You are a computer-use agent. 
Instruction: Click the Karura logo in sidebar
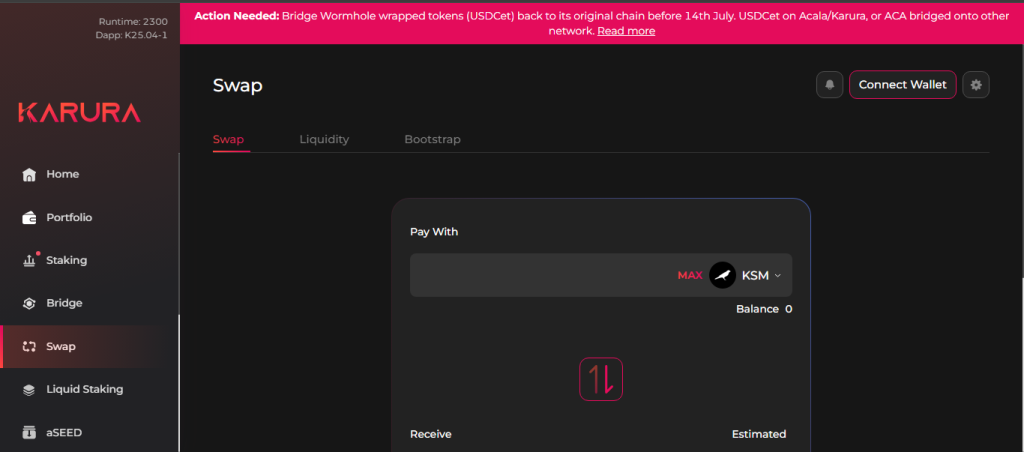pos(79,112)
